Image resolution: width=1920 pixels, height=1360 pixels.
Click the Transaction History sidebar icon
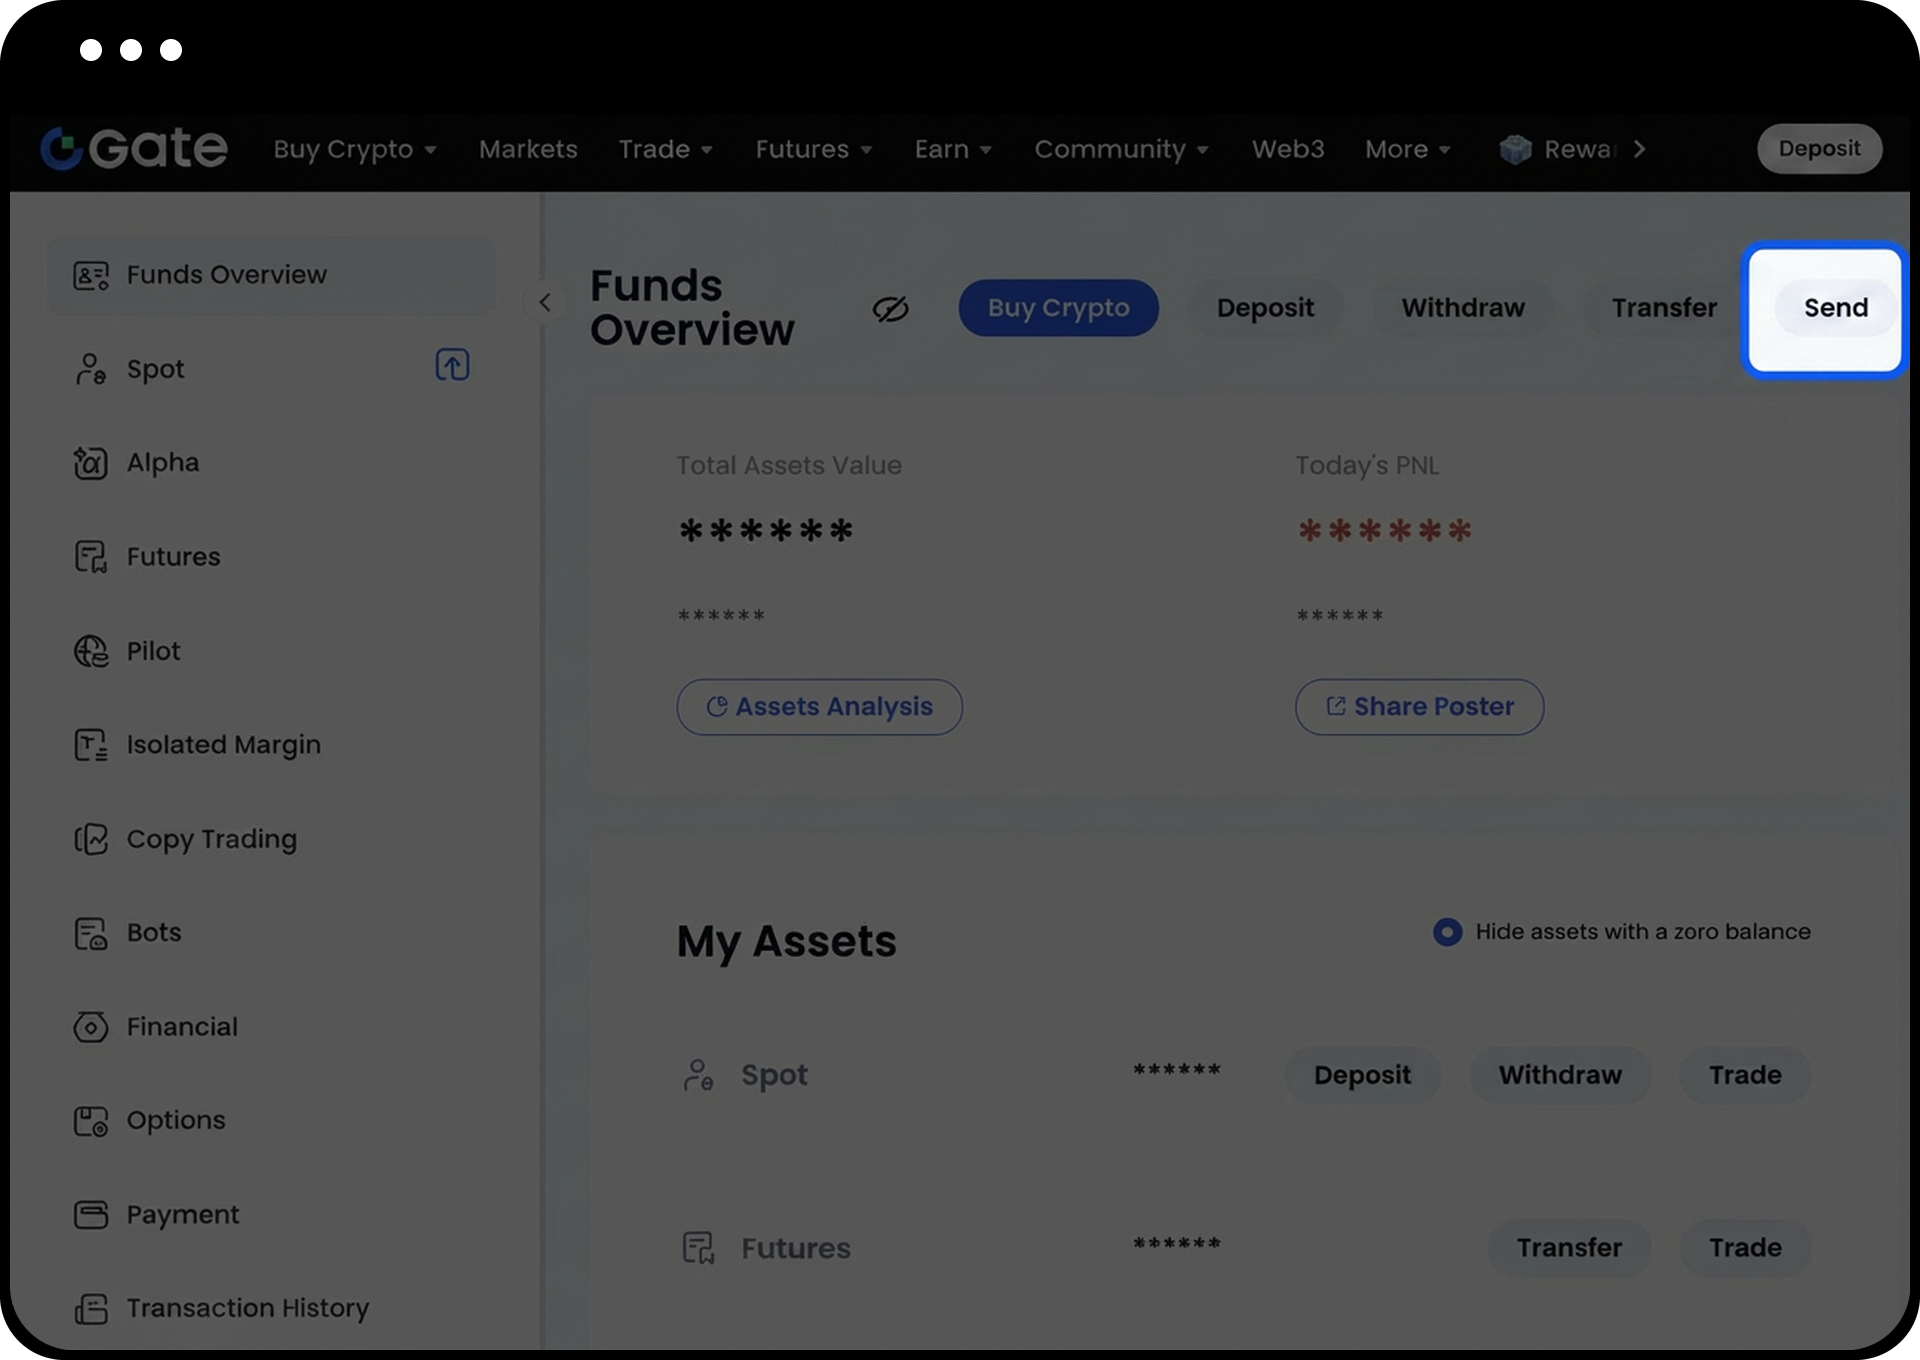tap(90, 1308)
